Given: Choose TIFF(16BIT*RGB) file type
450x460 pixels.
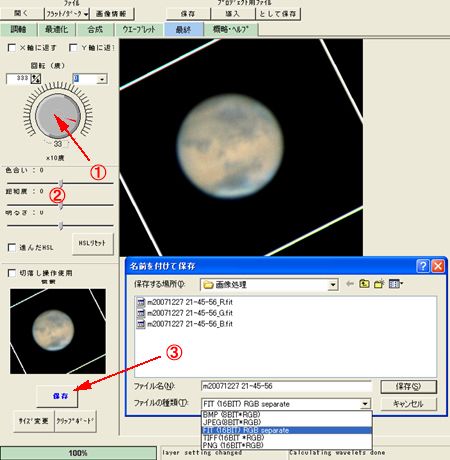Looking at the screenshot, I should click(x=287, y=438).
